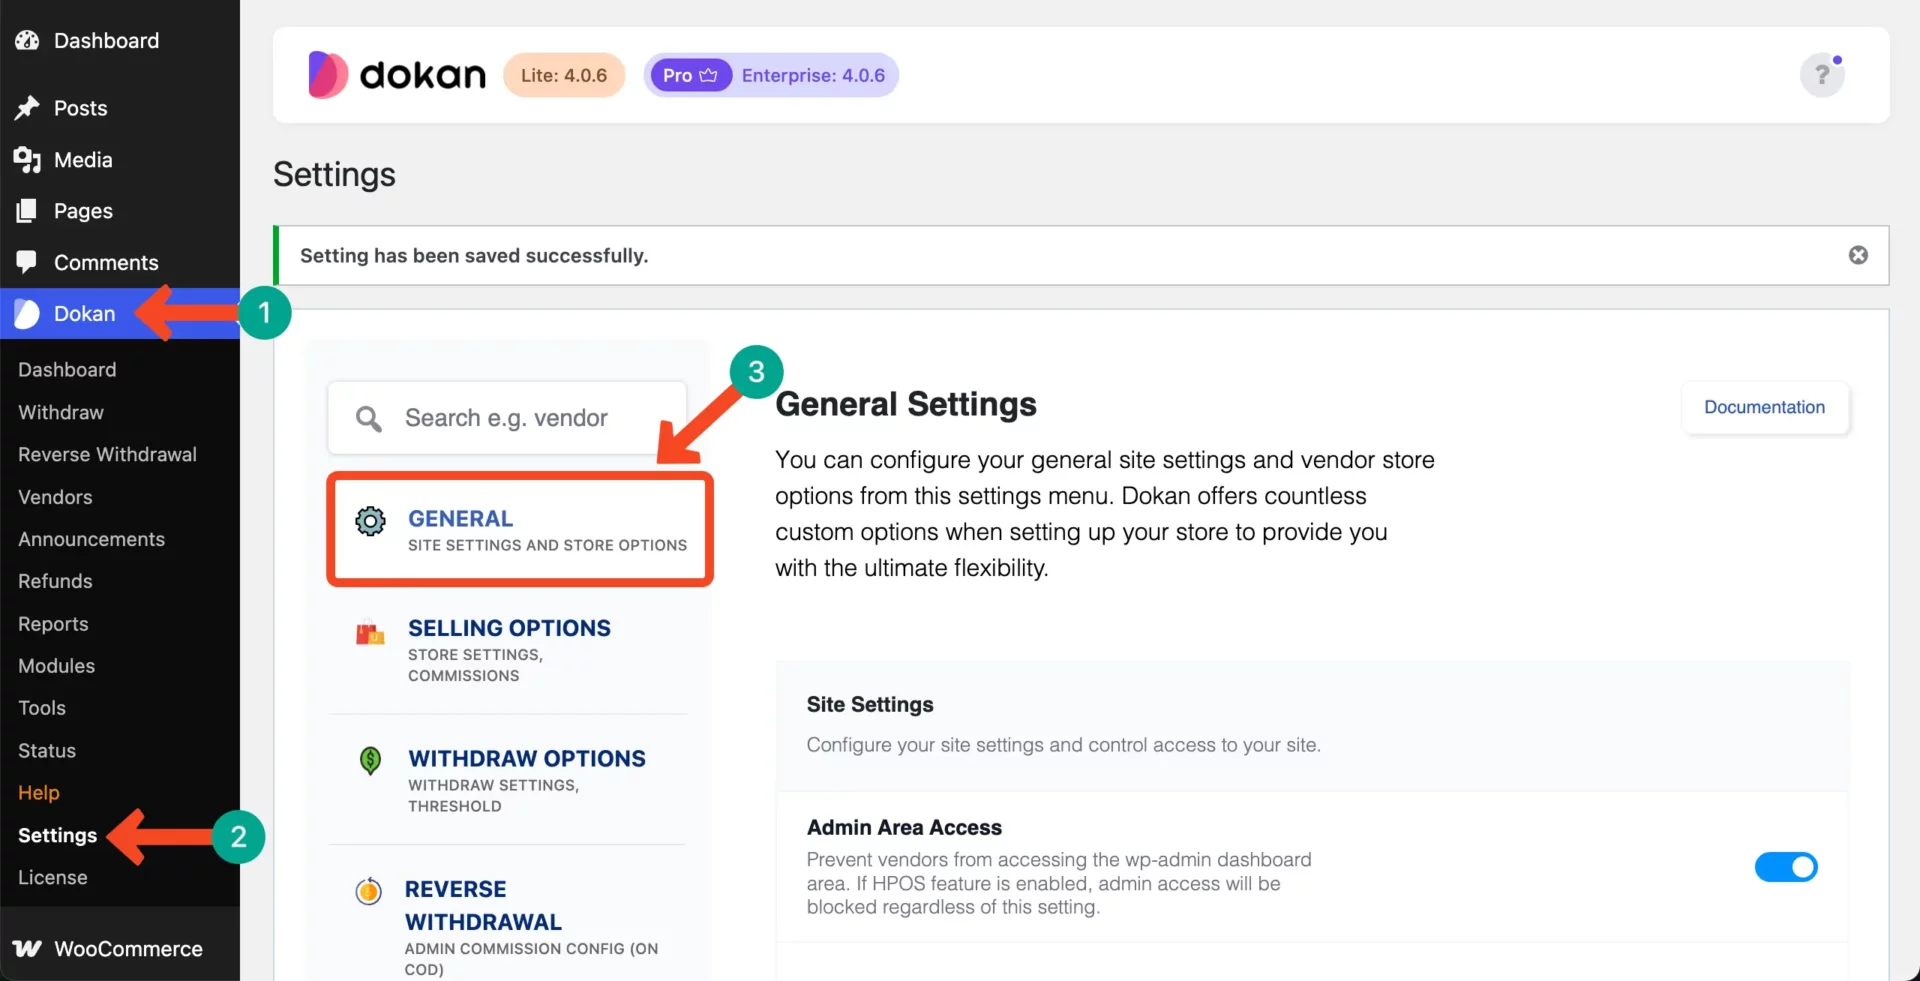Go to Dokan Dashboard submenu

[67, 370]
